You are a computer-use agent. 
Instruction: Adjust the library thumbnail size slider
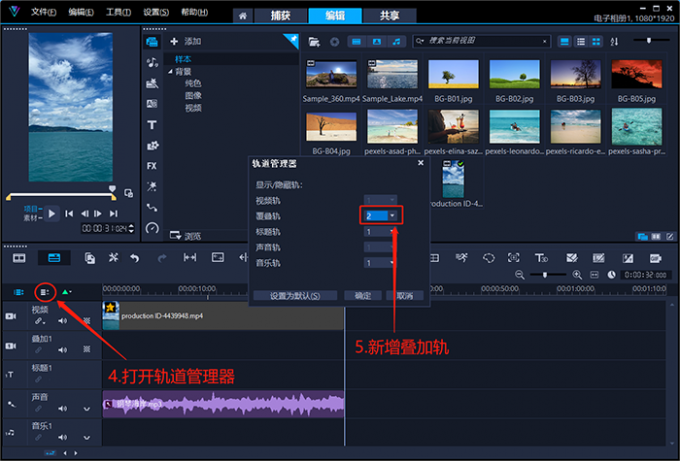click(x=649, y=40)
